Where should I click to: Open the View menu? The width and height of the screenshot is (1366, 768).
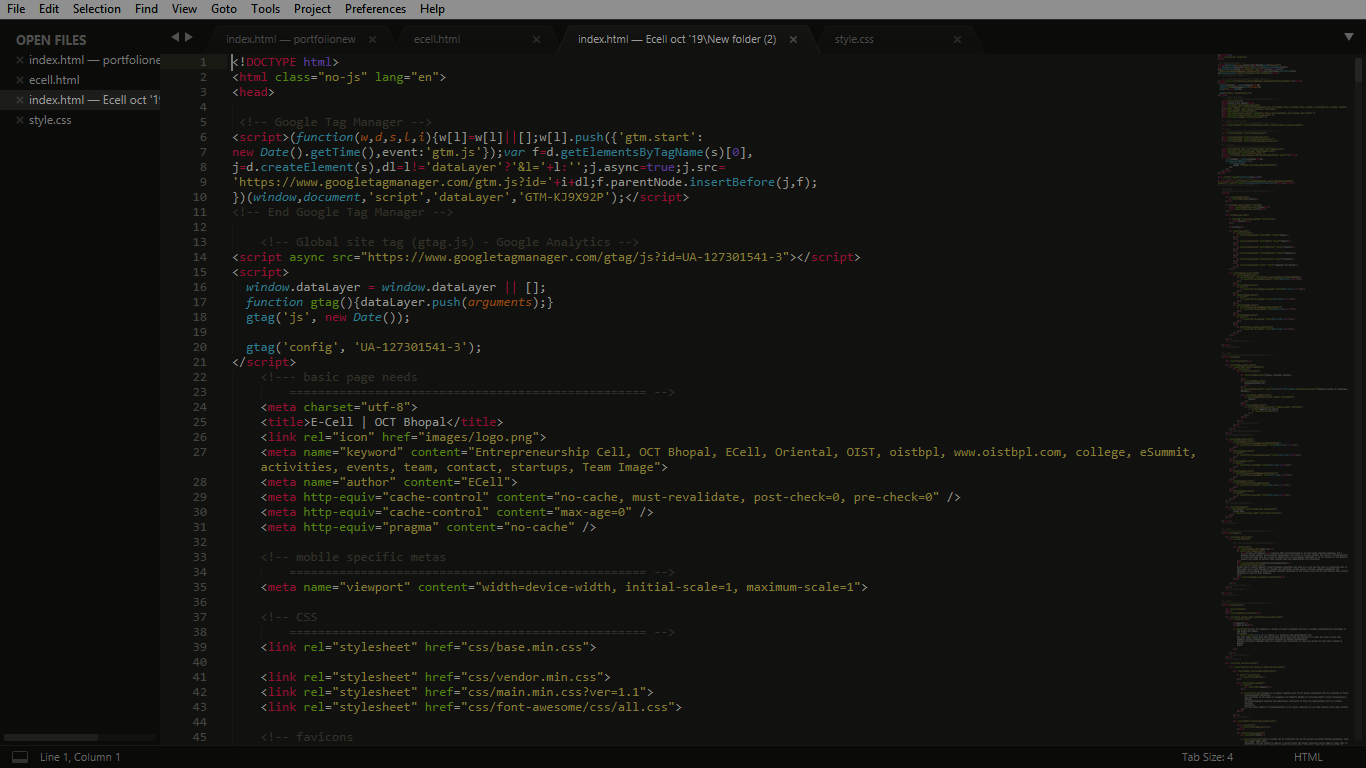click(184, 9)
